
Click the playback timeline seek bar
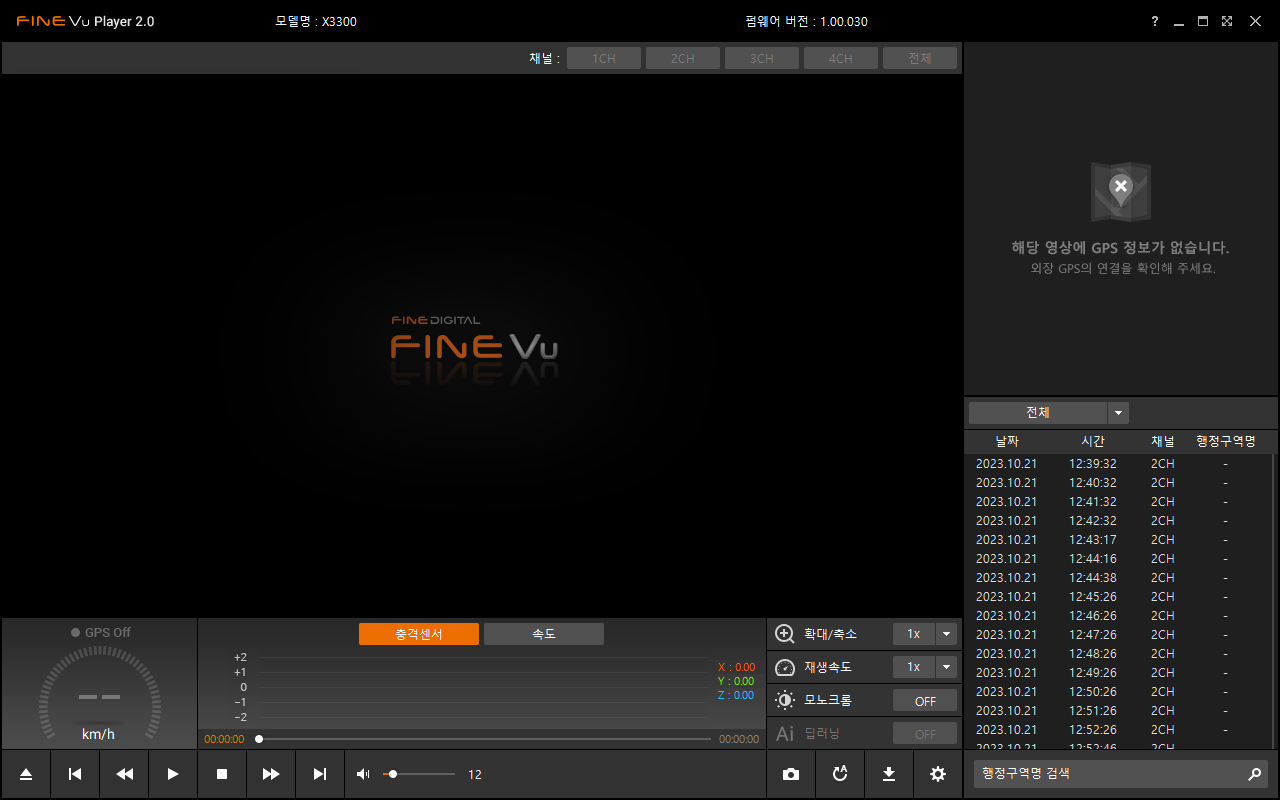[x=484, y=739]
